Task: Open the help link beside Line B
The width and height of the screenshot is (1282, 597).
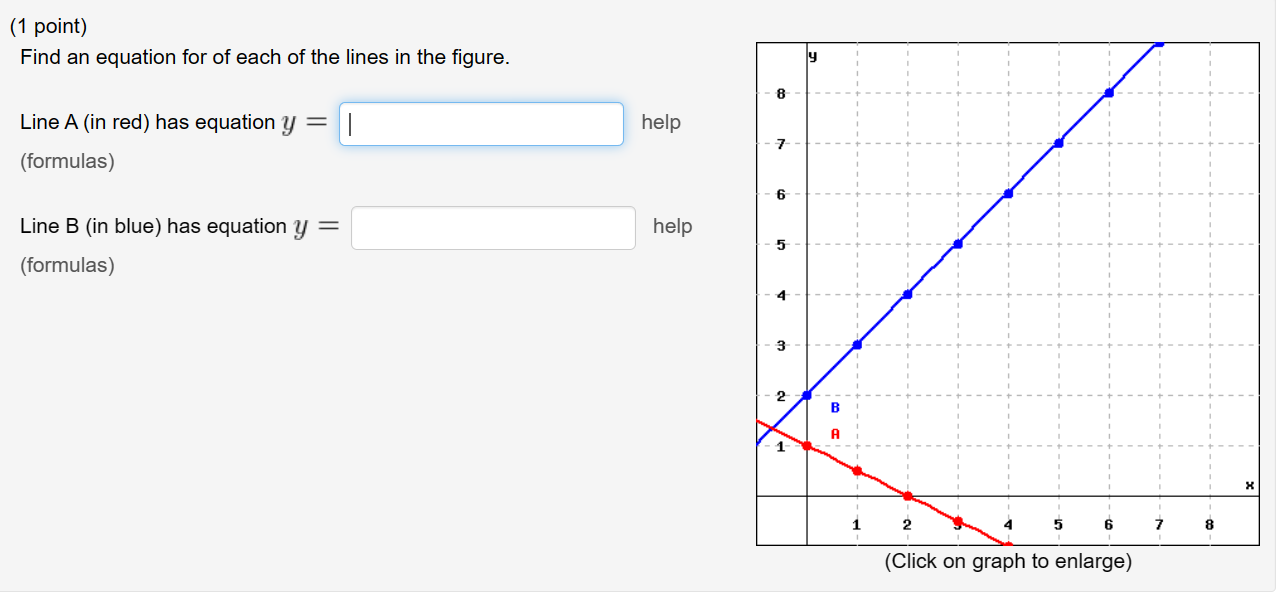Action: click(x=673, y=226)
